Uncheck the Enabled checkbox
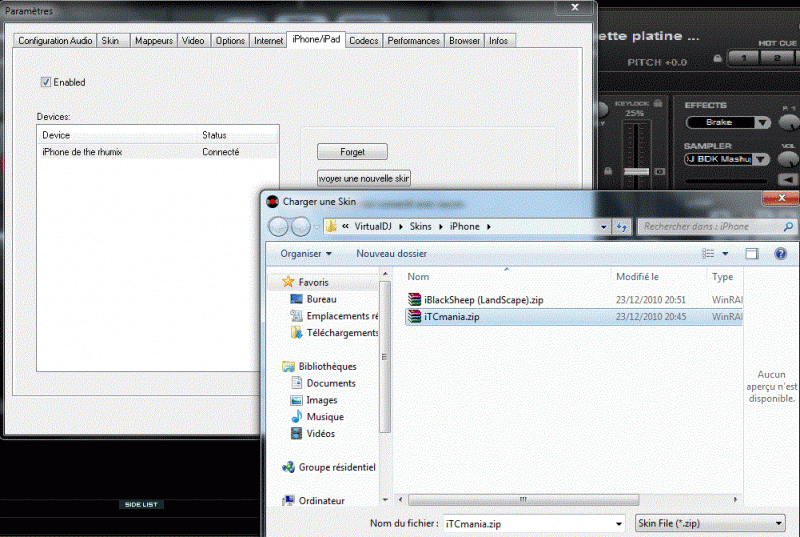800x537 pixels. (x=46, y=82)
